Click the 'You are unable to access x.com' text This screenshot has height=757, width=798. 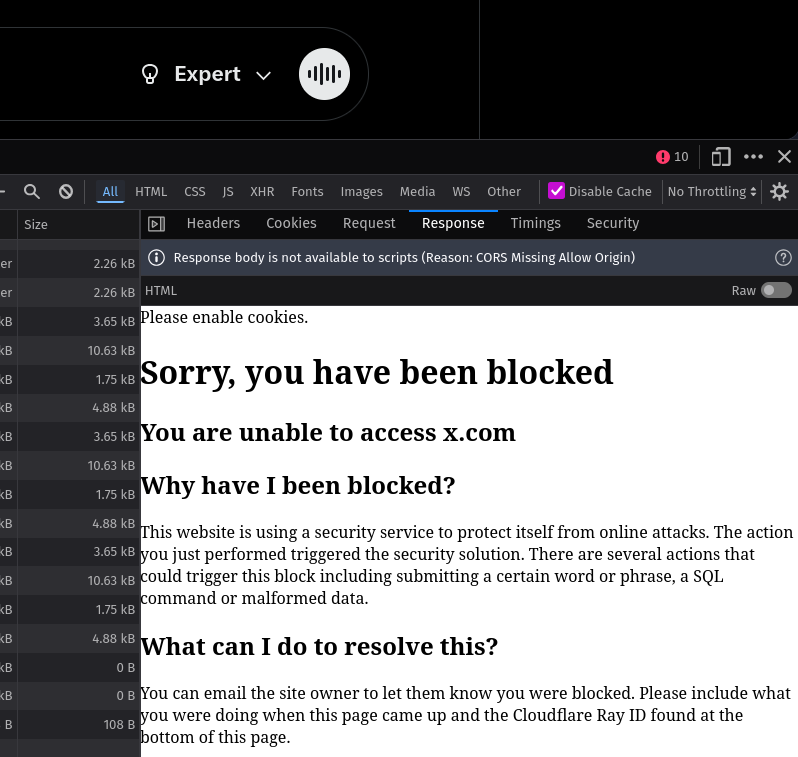point(328,433)
